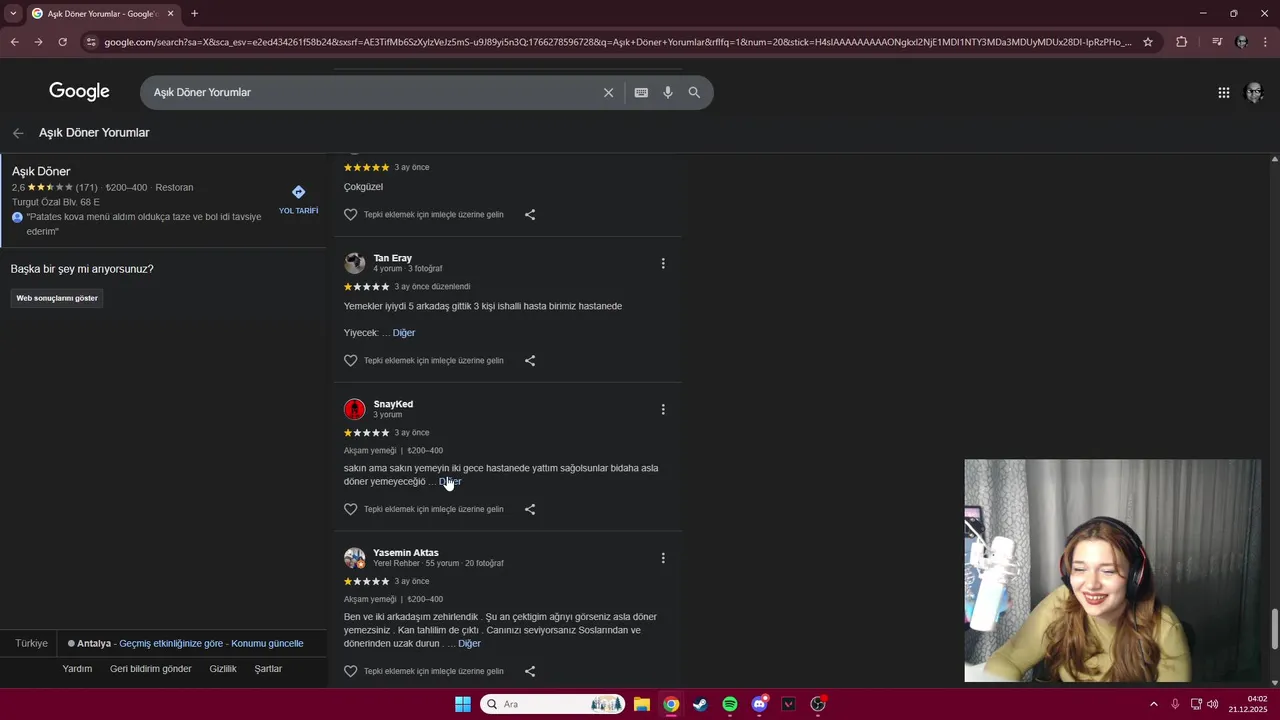Open more options for Tan Eray's review
The image size is (1280, 720).
(x=663, y=263)
